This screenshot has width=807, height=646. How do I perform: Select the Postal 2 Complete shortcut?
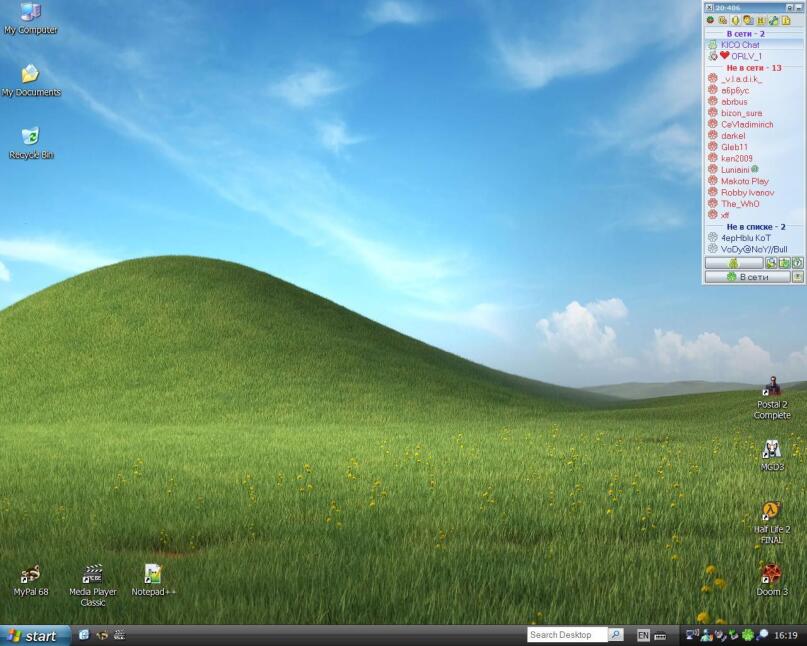point(772,398)
